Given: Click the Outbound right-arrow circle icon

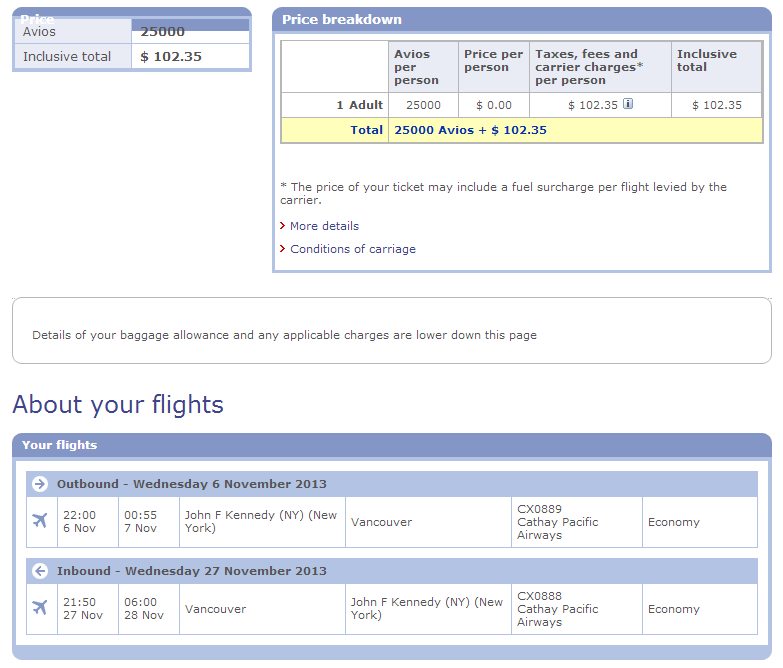Looking at the screenshot, I should click(40, 484).
